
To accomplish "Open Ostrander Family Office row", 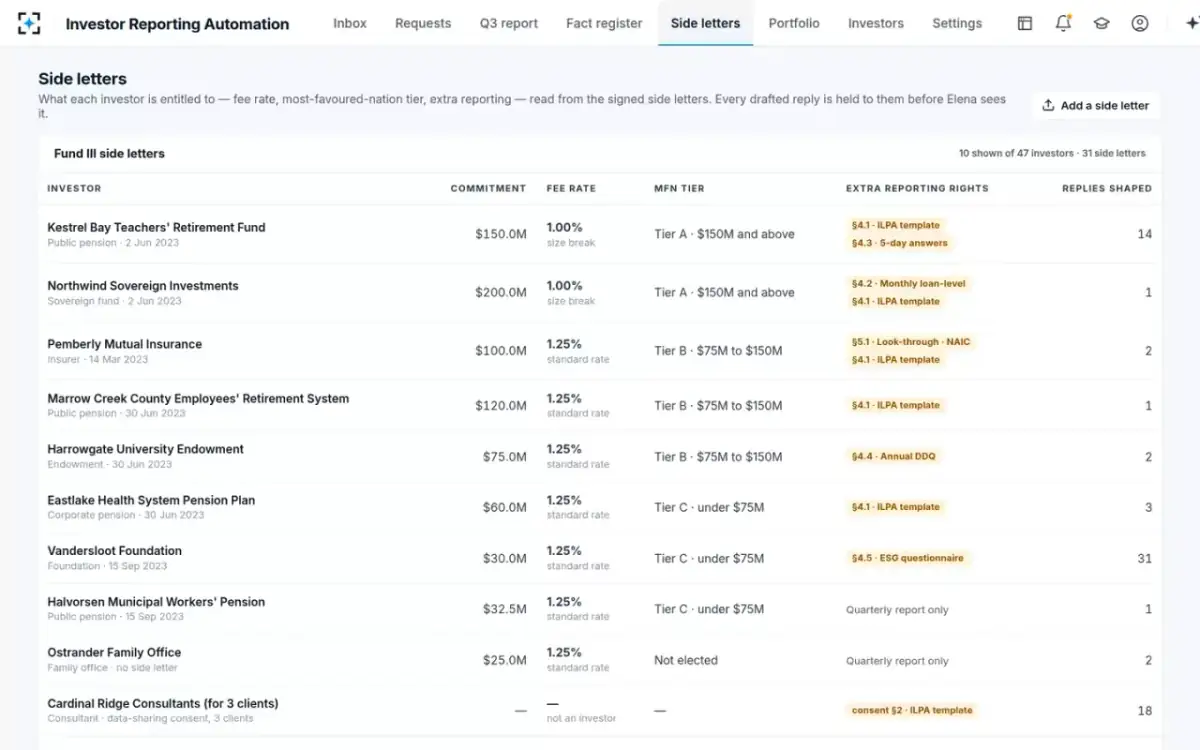I will point(600,660).
